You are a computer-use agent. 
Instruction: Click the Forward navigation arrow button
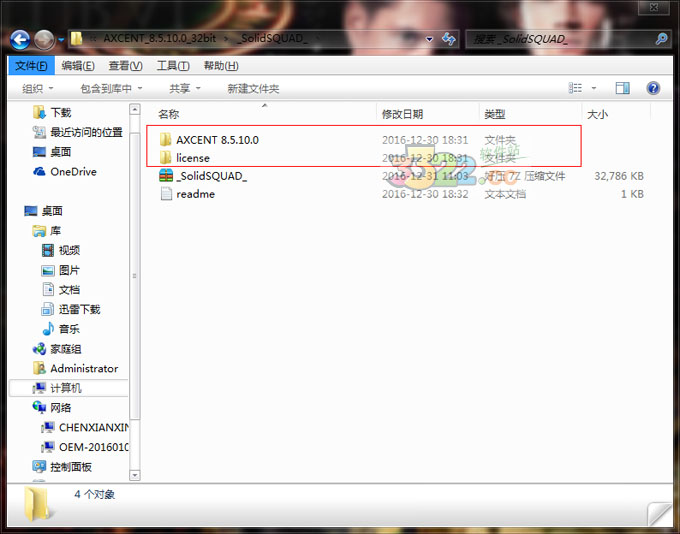44,40
